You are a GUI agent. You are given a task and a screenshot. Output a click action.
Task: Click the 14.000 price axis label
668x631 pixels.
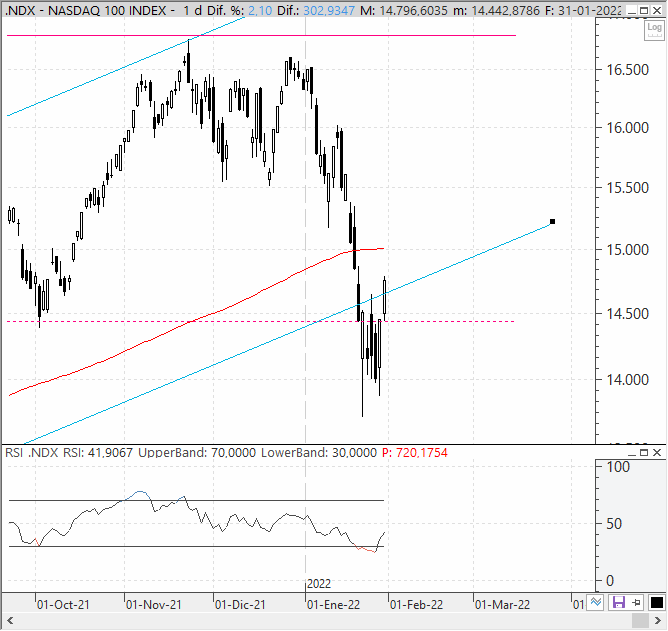point(628,380)
